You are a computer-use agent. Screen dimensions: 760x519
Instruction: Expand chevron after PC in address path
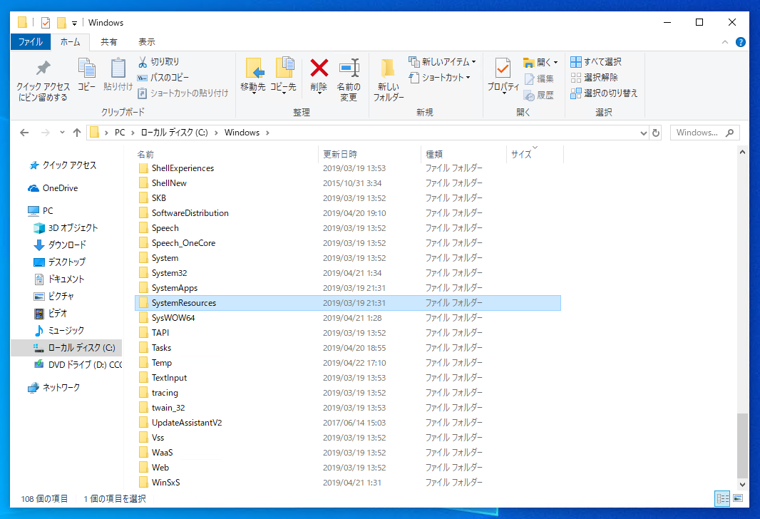pos(132,133)
